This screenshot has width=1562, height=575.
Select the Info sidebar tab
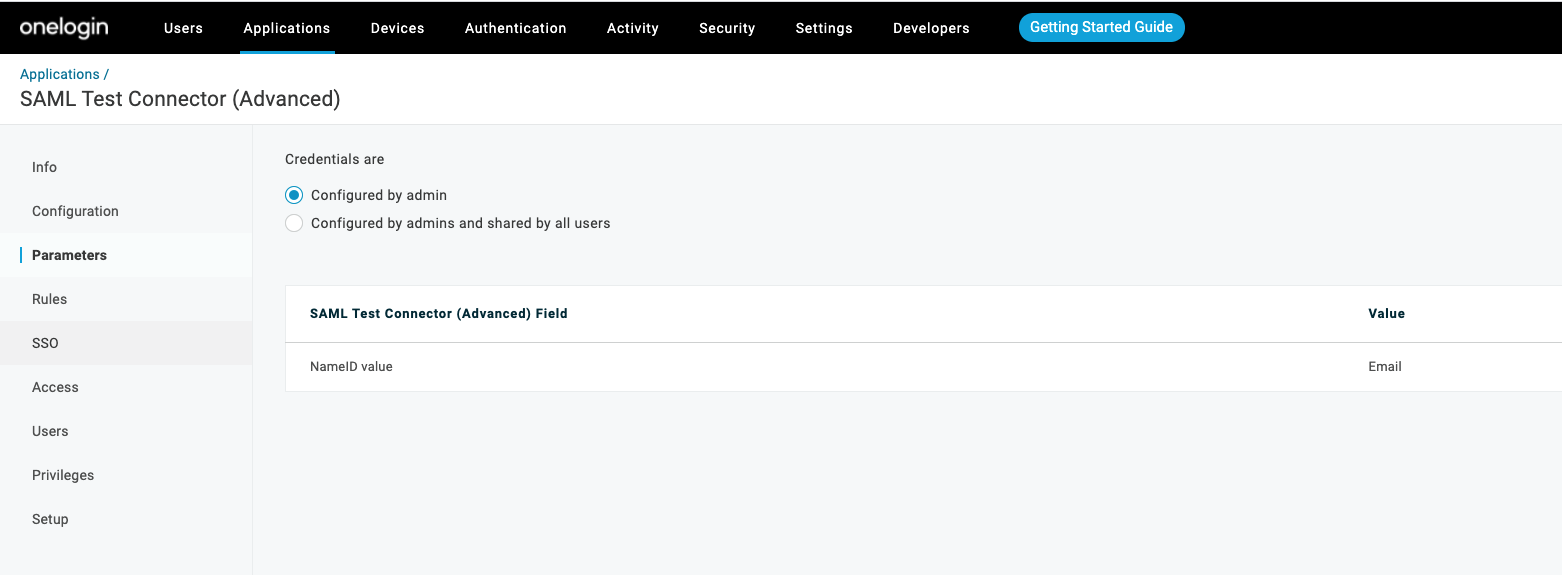[126, 167]
